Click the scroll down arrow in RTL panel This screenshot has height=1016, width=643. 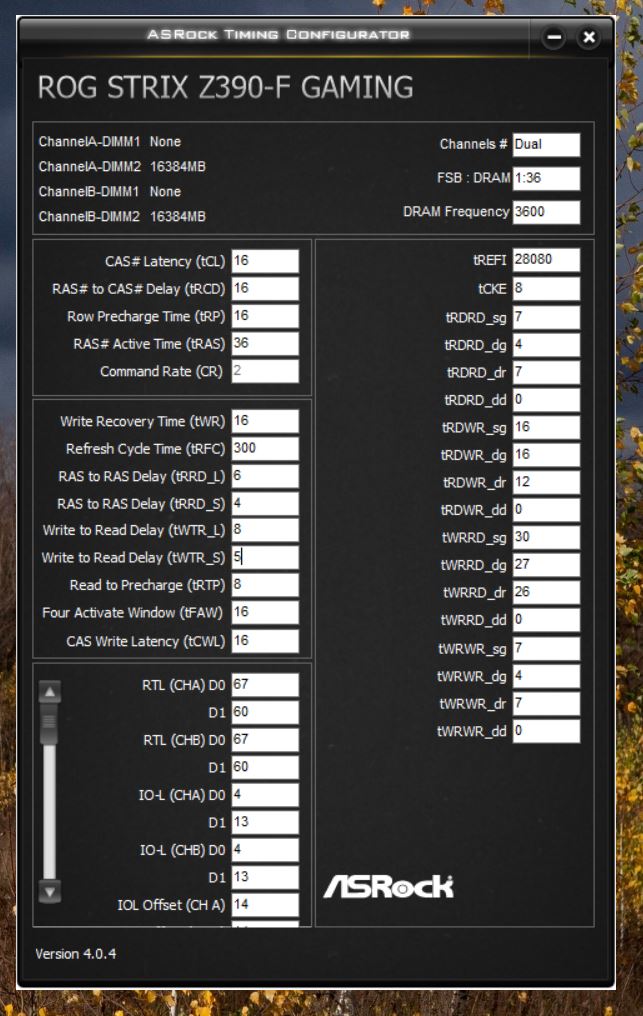tap(50, 892)
